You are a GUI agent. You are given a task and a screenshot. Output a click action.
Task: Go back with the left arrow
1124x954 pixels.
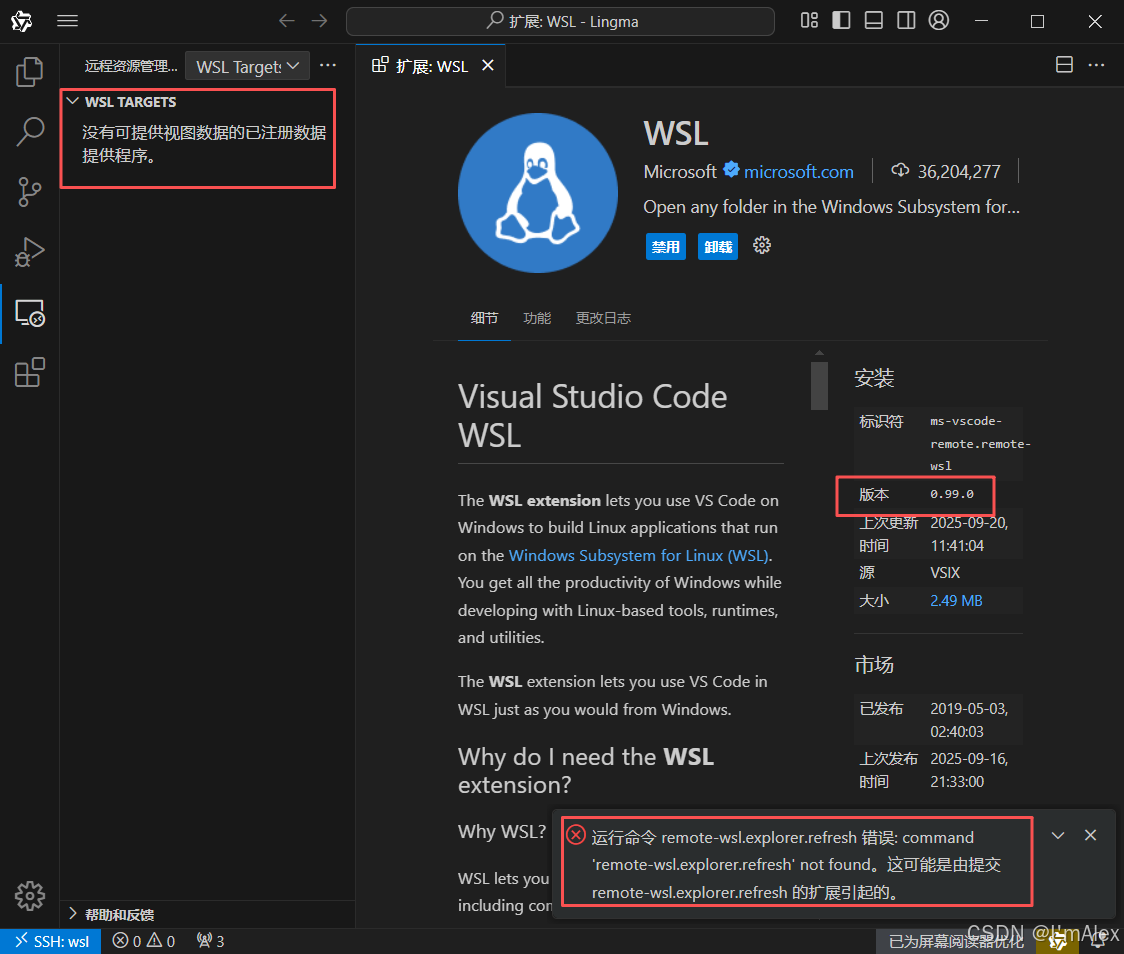(287, 21)
